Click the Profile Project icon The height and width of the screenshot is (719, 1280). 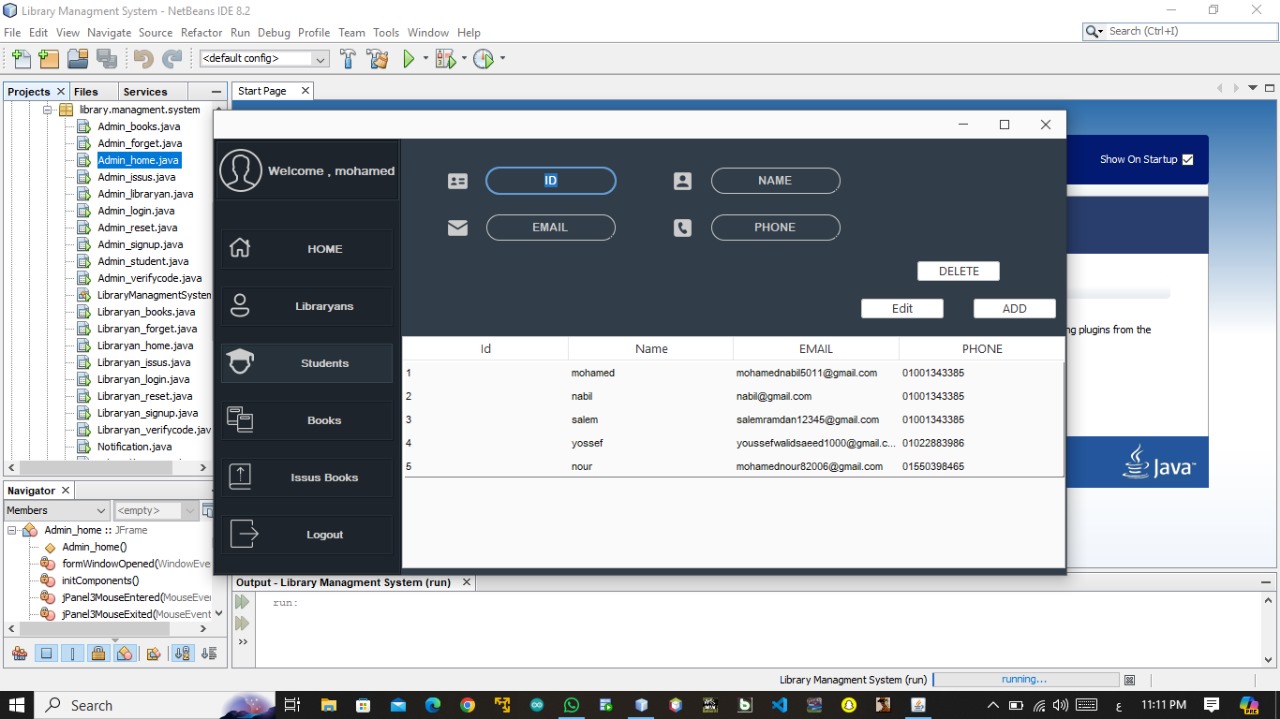click(483, 59)
